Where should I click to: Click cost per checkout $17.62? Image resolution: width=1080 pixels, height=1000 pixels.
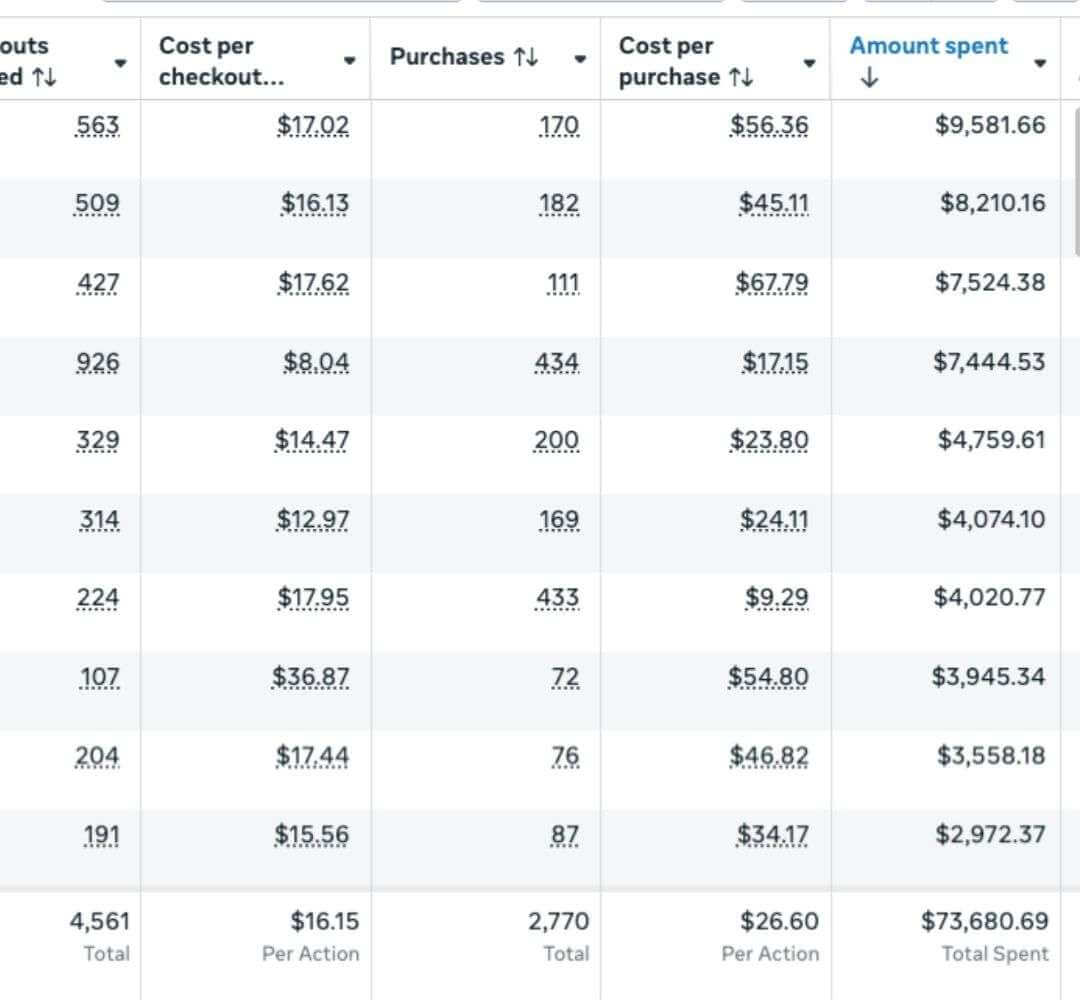click(313, 283)
